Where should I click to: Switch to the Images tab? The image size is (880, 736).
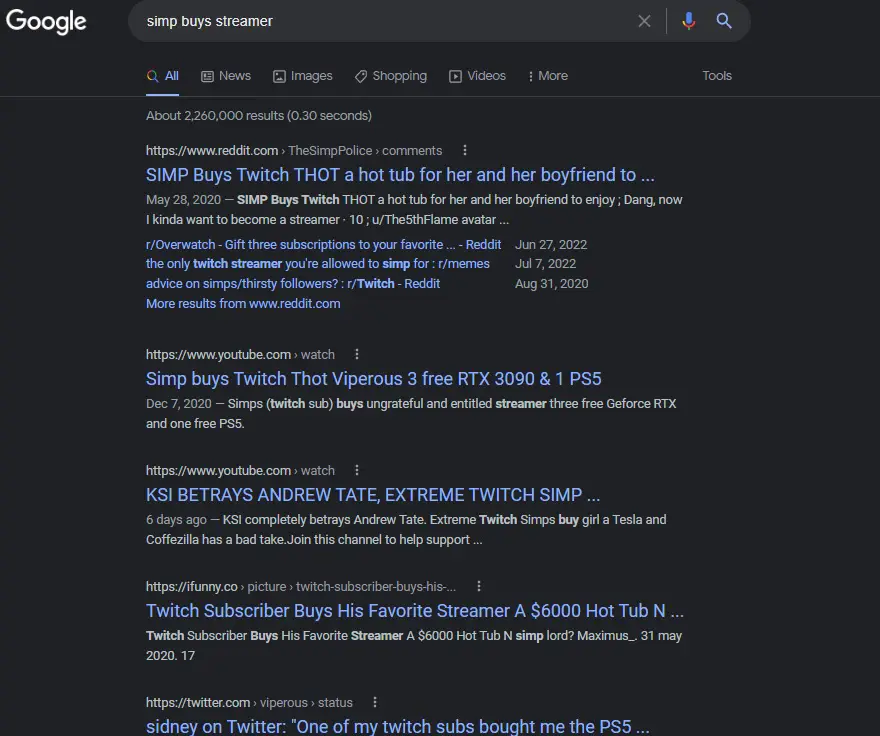(302, 76)
